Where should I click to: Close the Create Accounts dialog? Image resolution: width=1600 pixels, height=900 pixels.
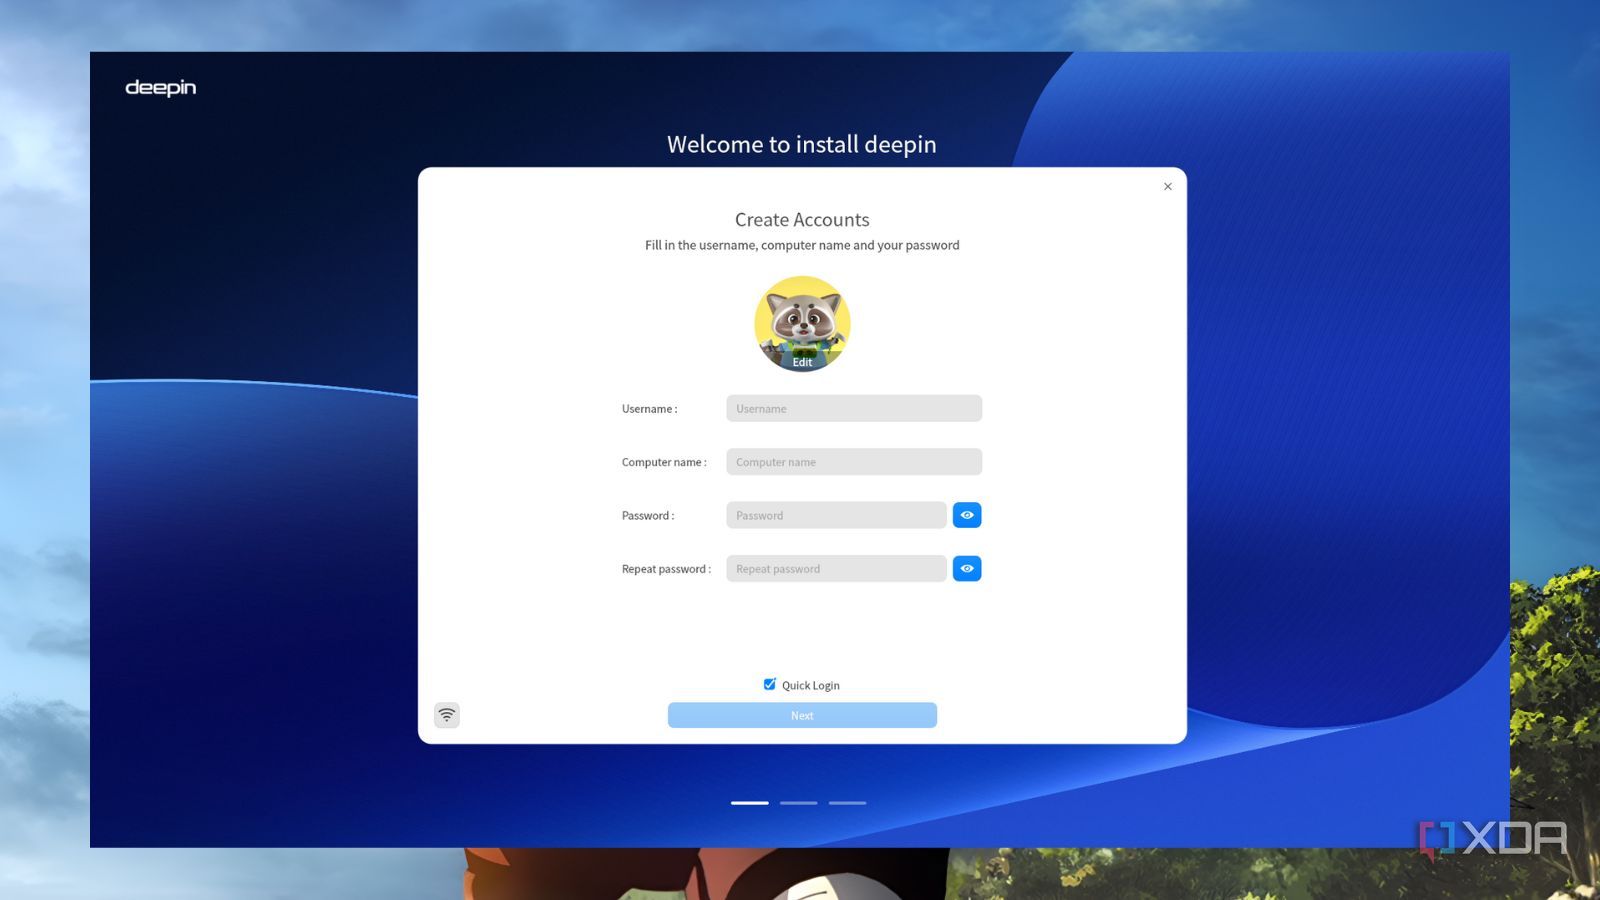[1168, 186]
